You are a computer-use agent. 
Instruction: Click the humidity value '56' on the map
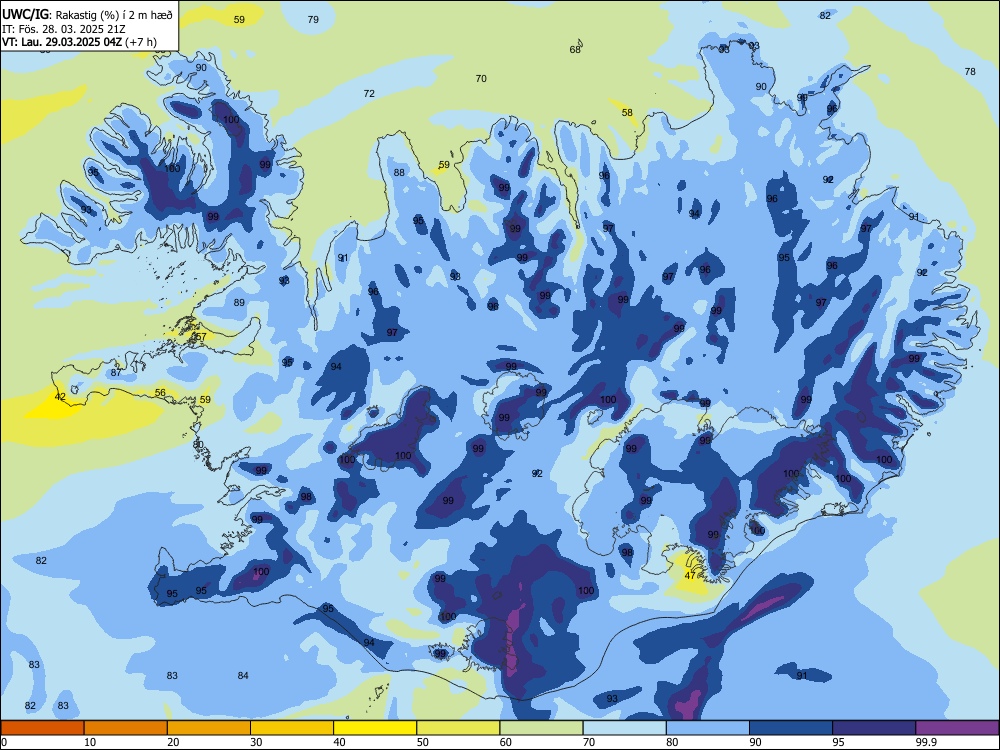pyautogui.click(x=160, y=393)
